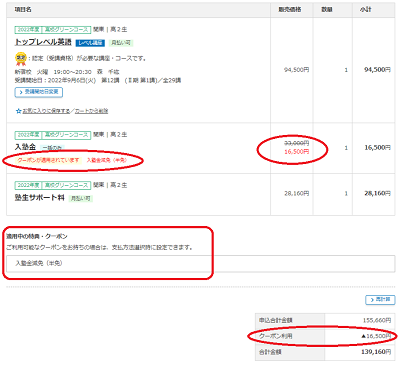Viewport: 398px width, 365px height.
Task: Click the coupon payment-method instruction sentence
Action: (99, 248)
